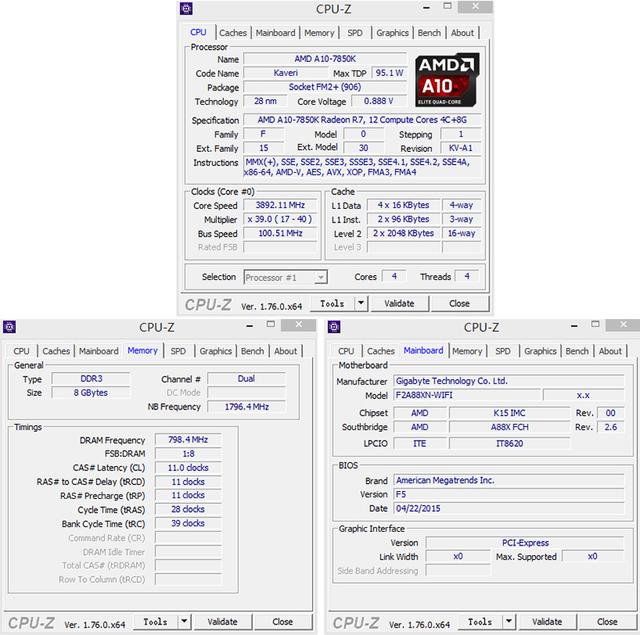Click CAS# Latency value 11.0 clocks

pos(188,468)
